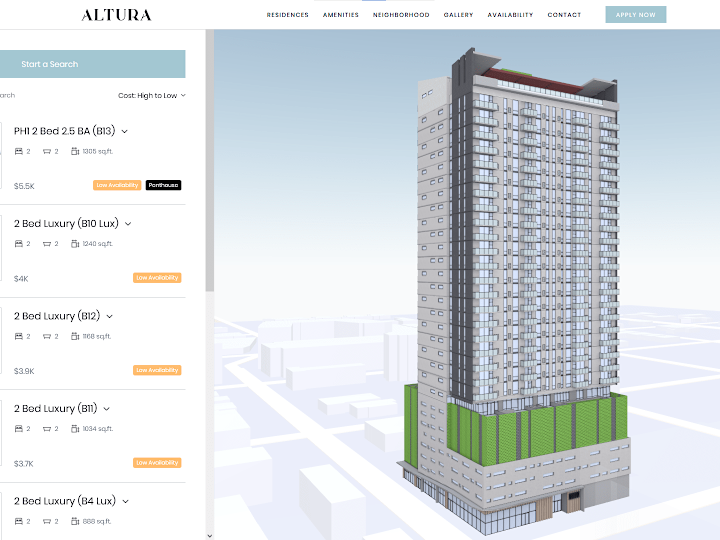This screenshot has width=720, height=540.
Task: Click the area icon next to 1240 sq.ft.
Action: tap(75, 243)
